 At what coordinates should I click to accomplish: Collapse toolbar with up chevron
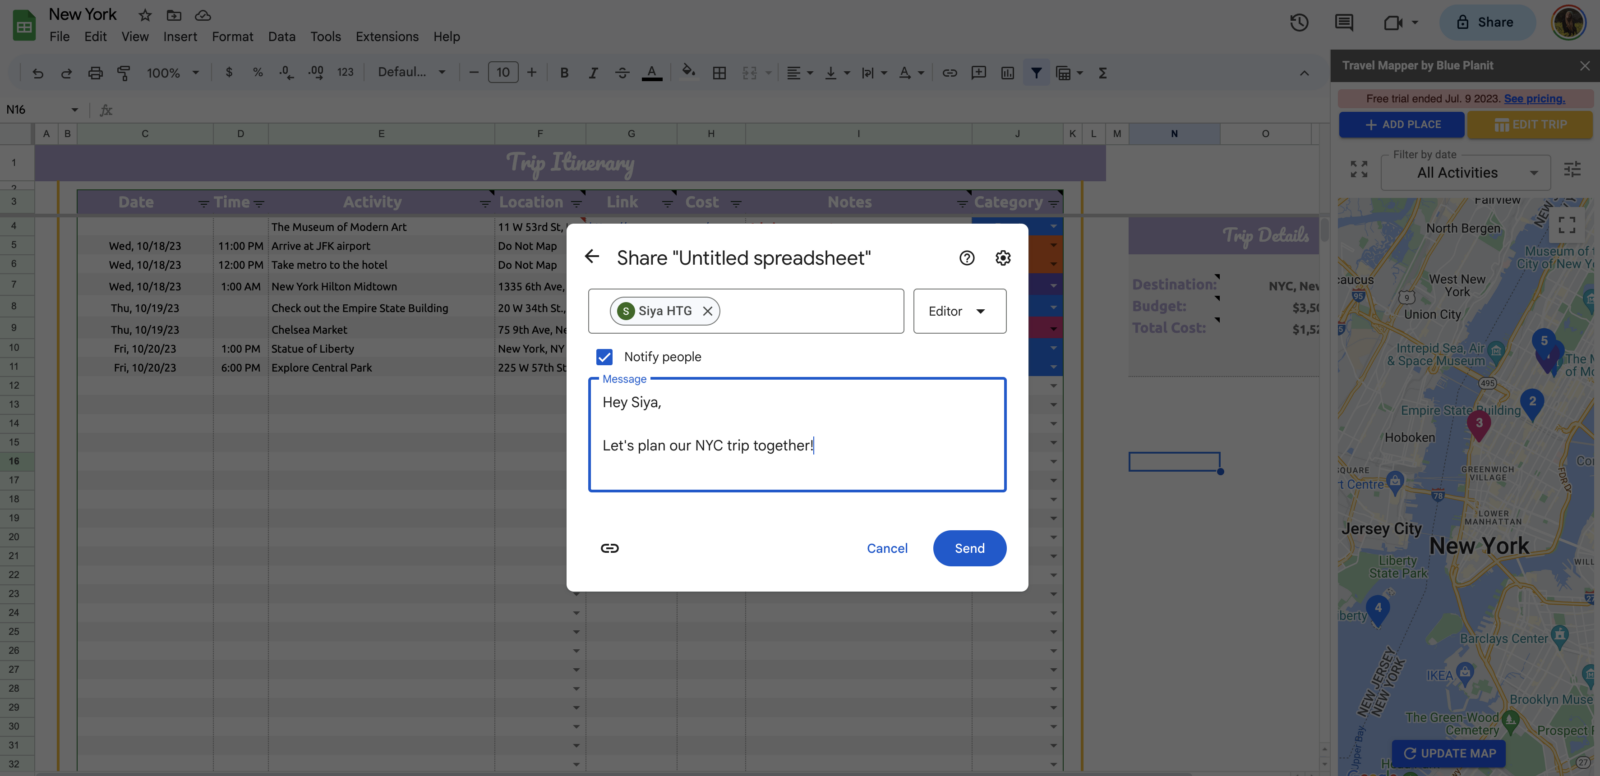(1304, 73)
